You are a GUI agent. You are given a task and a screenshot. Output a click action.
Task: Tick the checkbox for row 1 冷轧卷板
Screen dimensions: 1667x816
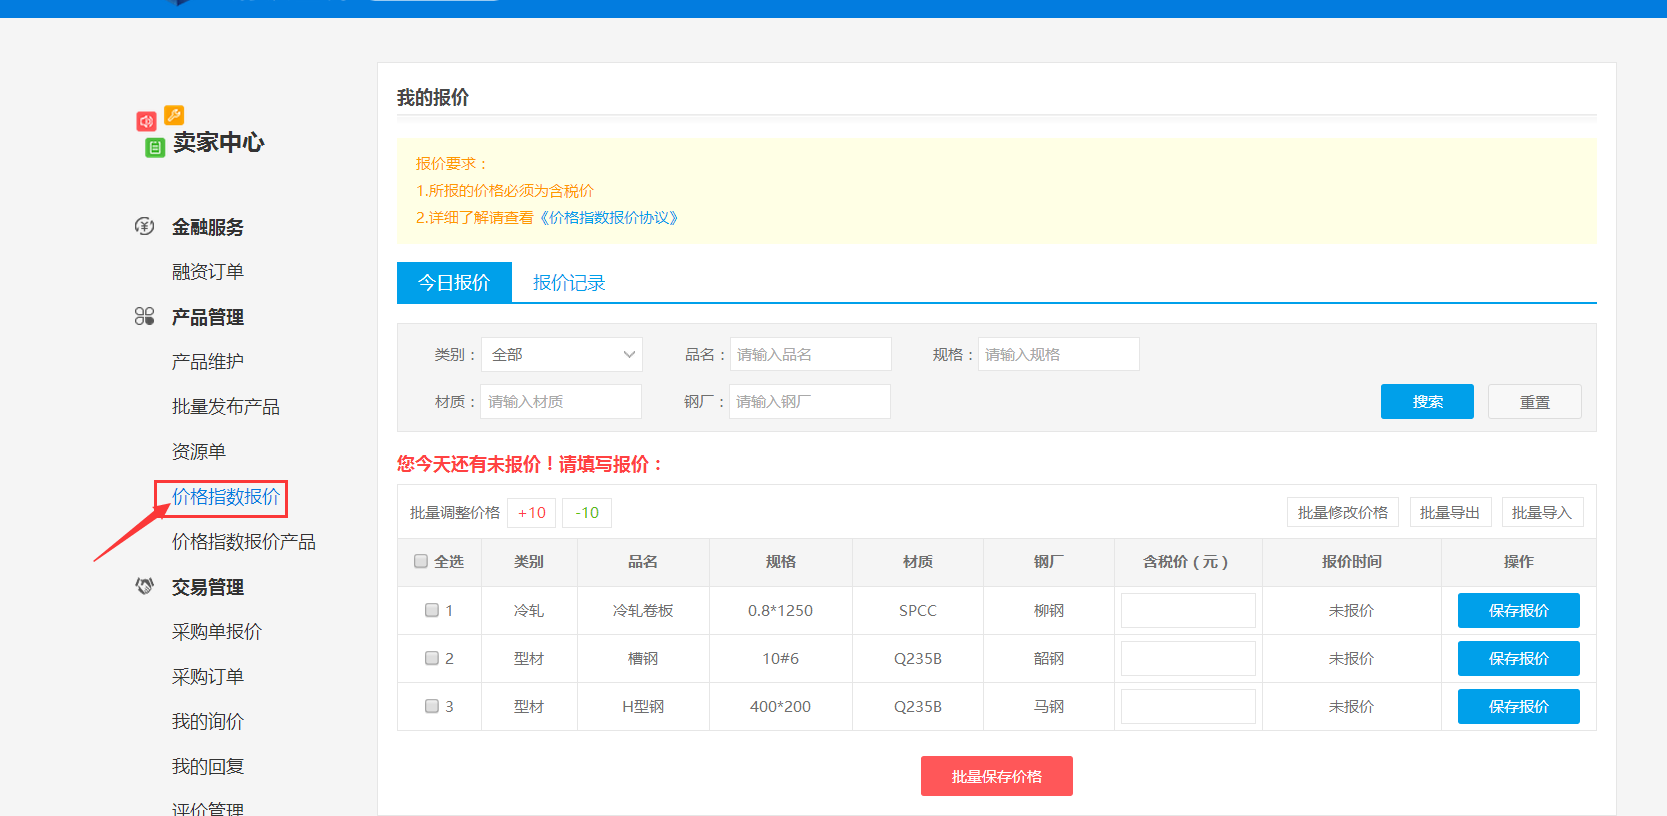[x=432, y=610]
